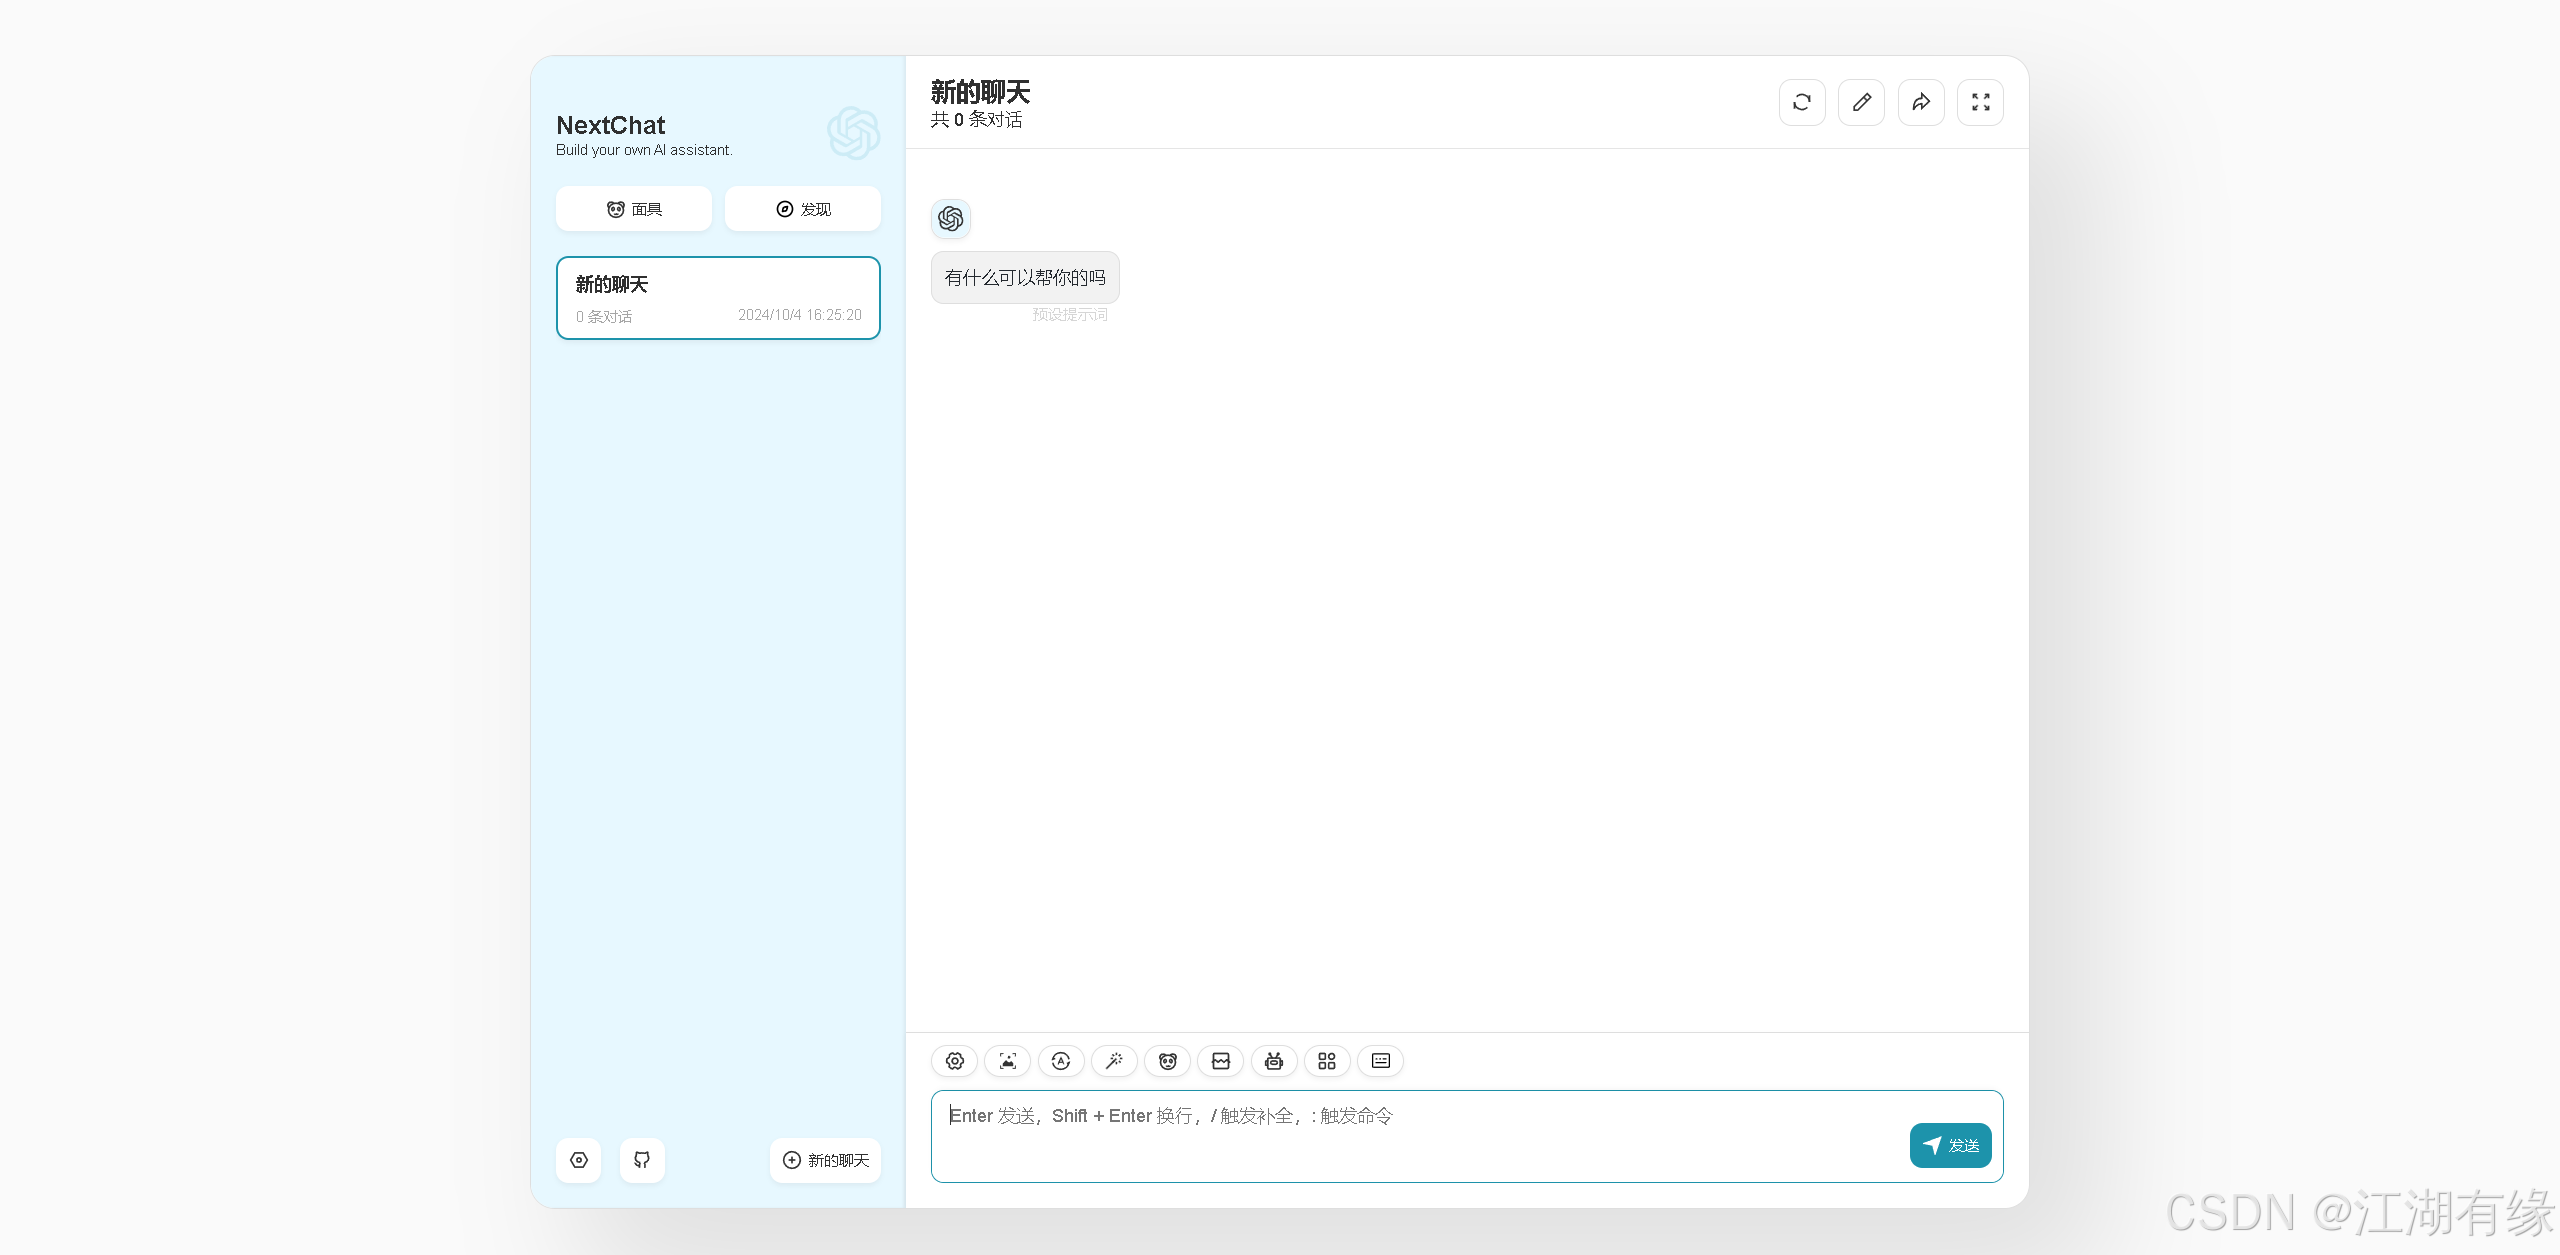
Task: Click the 预设提示词 label under greeting
Action: point(1070,315)
